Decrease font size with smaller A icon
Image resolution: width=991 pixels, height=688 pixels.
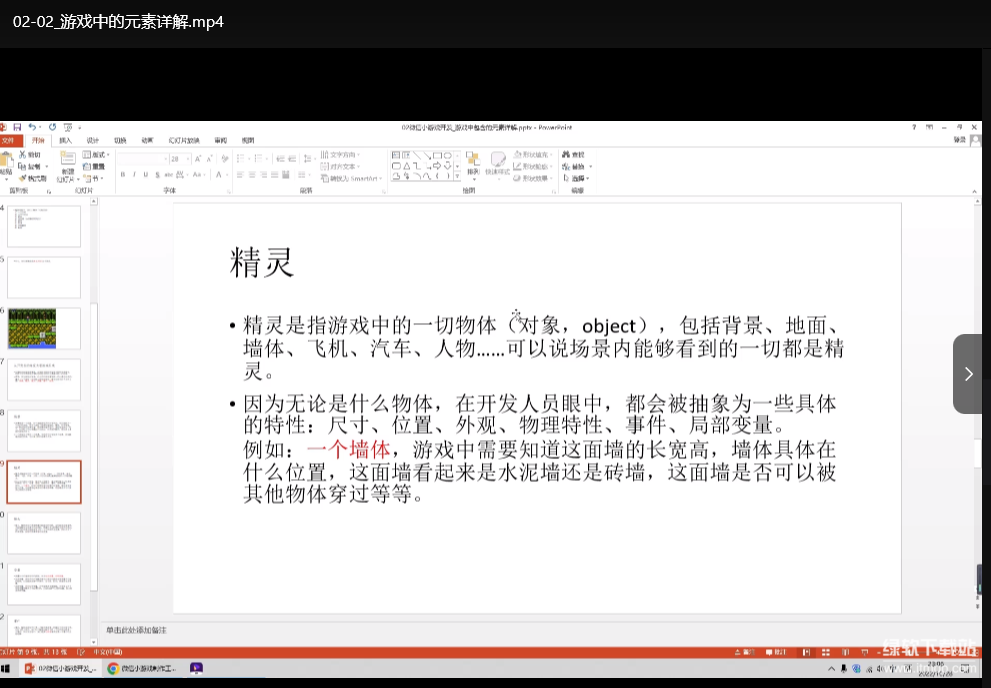click(209, 159)
